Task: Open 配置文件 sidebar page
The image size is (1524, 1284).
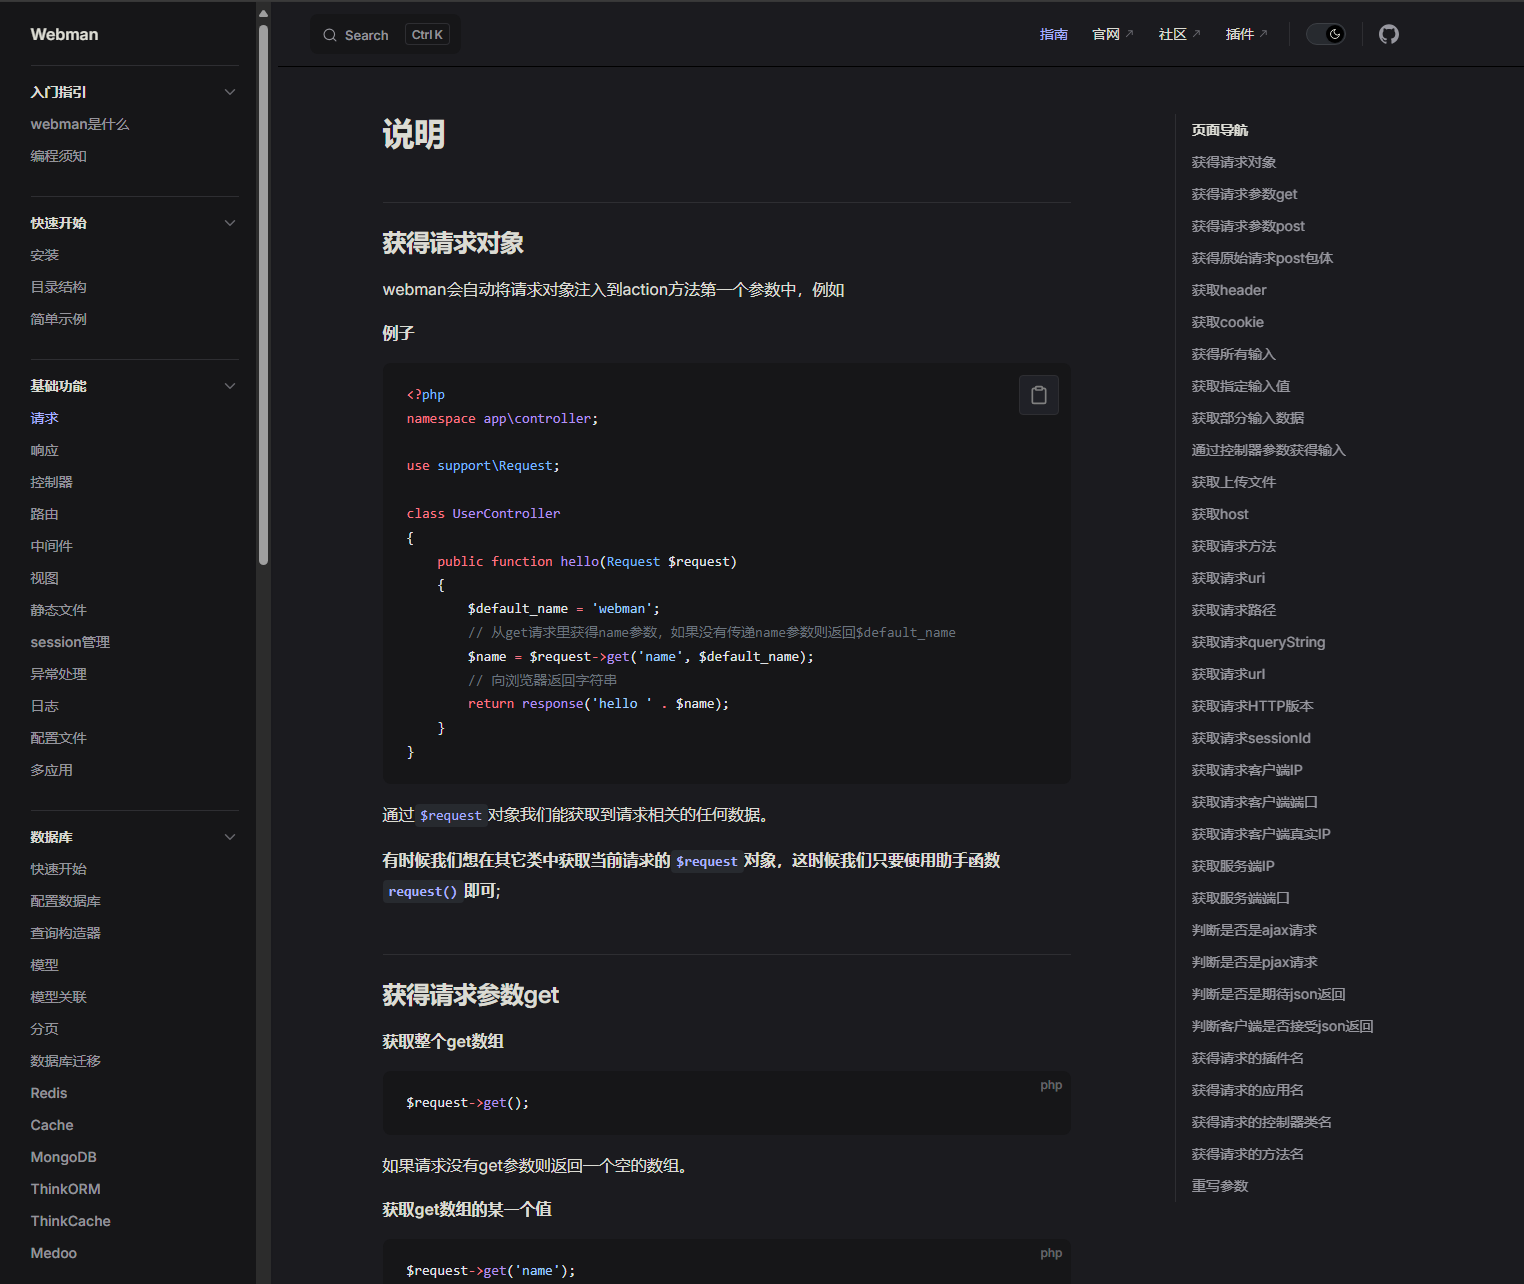Action: pos(58,738)
